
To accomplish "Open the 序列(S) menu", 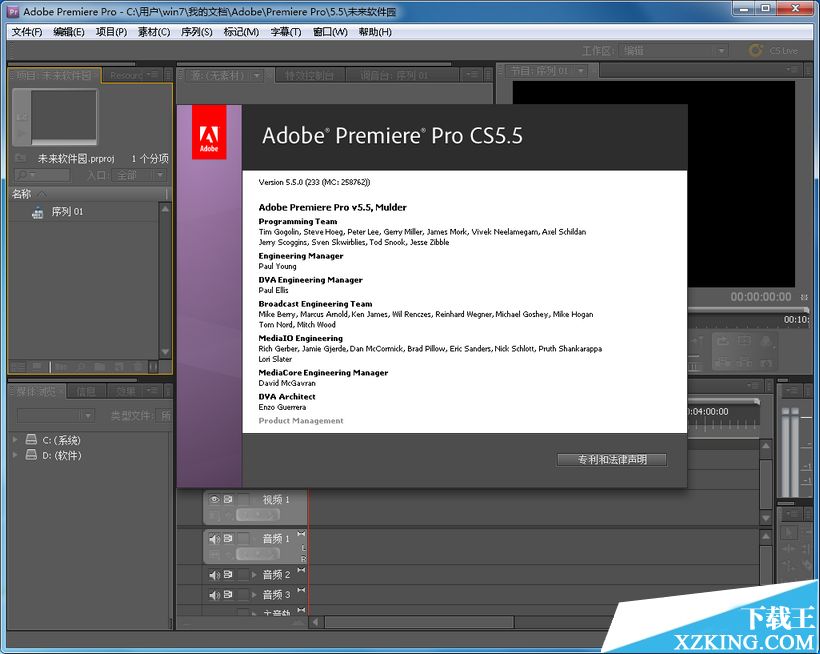I will 197,32.
